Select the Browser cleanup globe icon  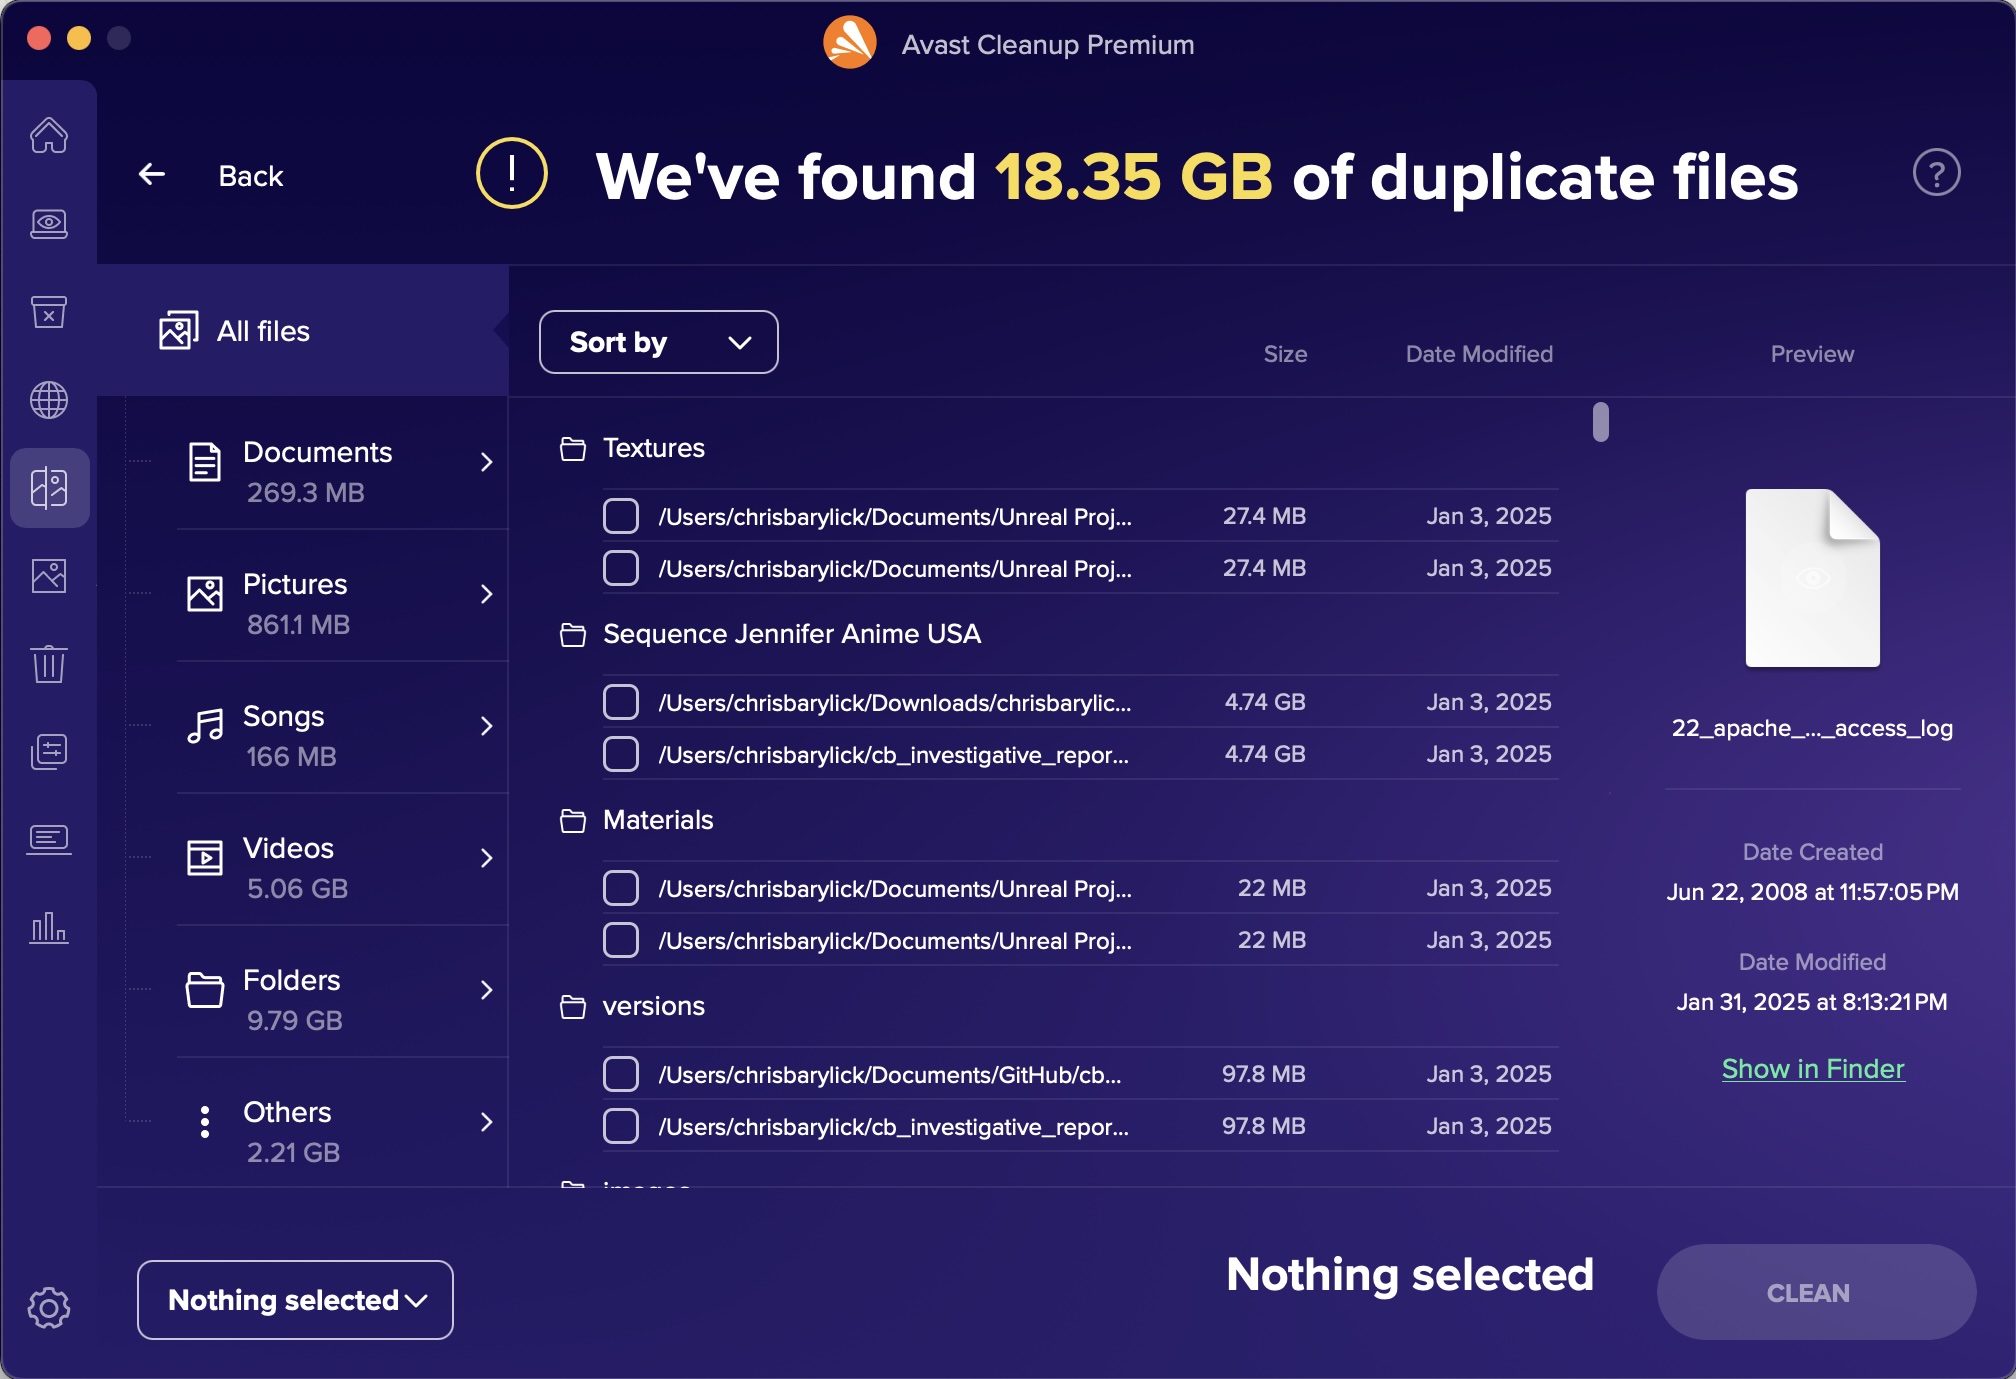pyautogui.click(x=49, y=400)
